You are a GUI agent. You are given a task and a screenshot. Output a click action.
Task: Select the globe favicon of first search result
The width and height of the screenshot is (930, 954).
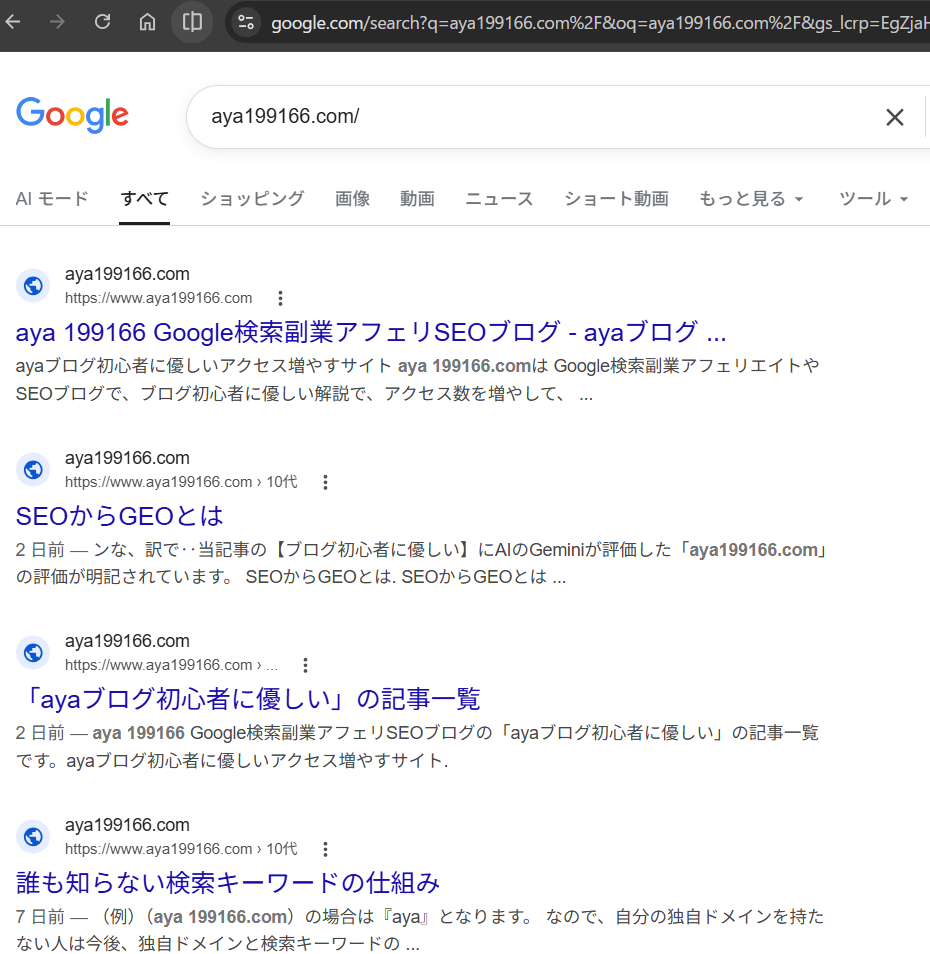[x=32, y=285]
